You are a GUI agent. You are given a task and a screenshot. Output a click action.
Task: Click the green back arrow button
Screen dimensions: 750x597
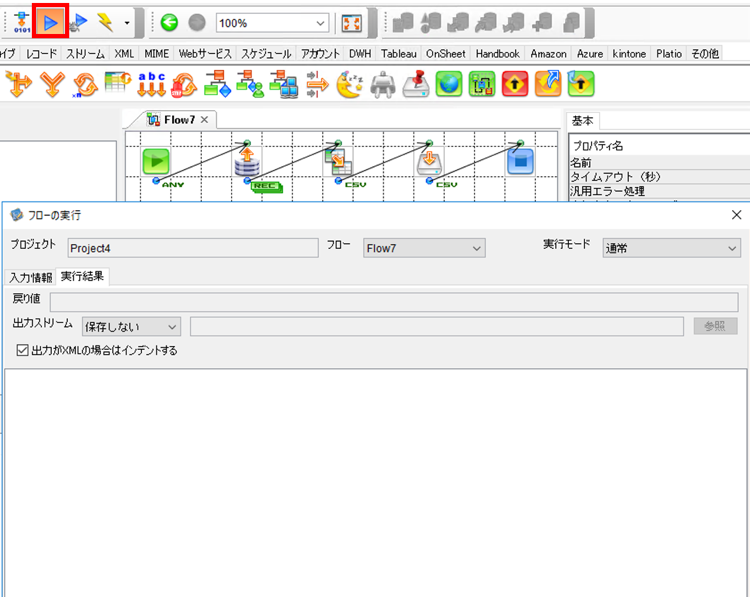point(169,22)
